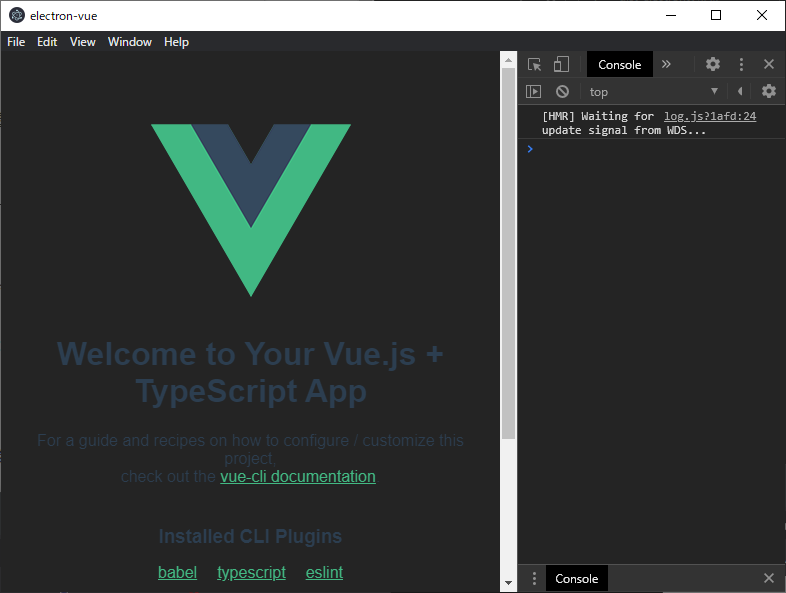Close the DevTools panel
786x593 pixels.
tap(769, 64)
